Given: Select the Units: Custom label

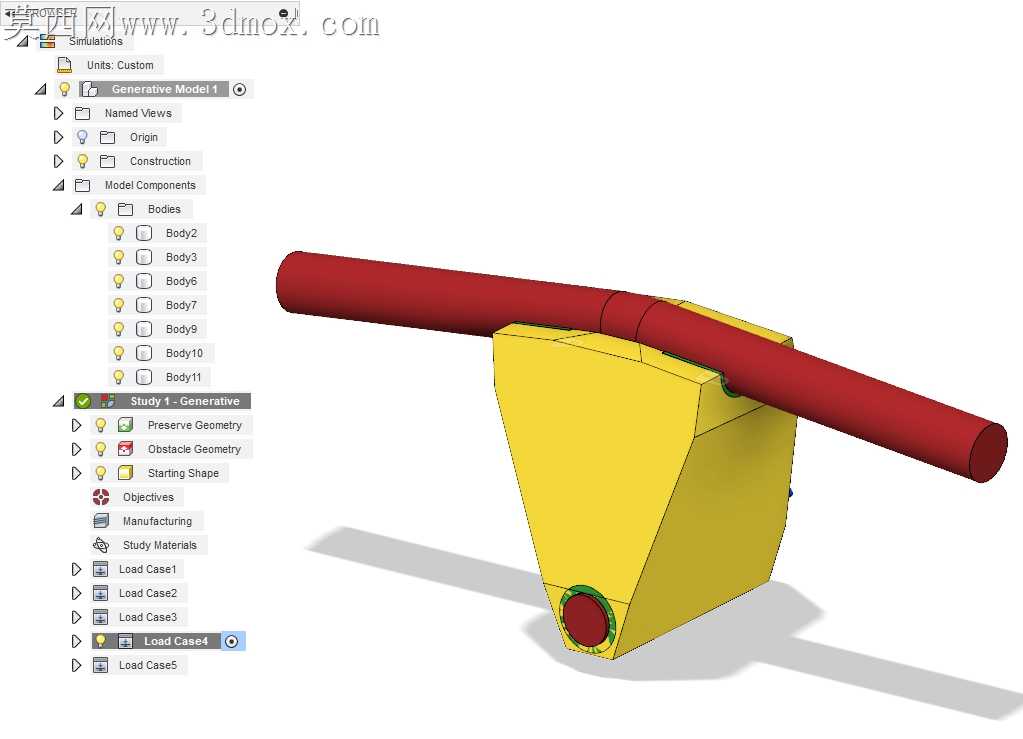Looking at the screenshot, I should point(120,65).
